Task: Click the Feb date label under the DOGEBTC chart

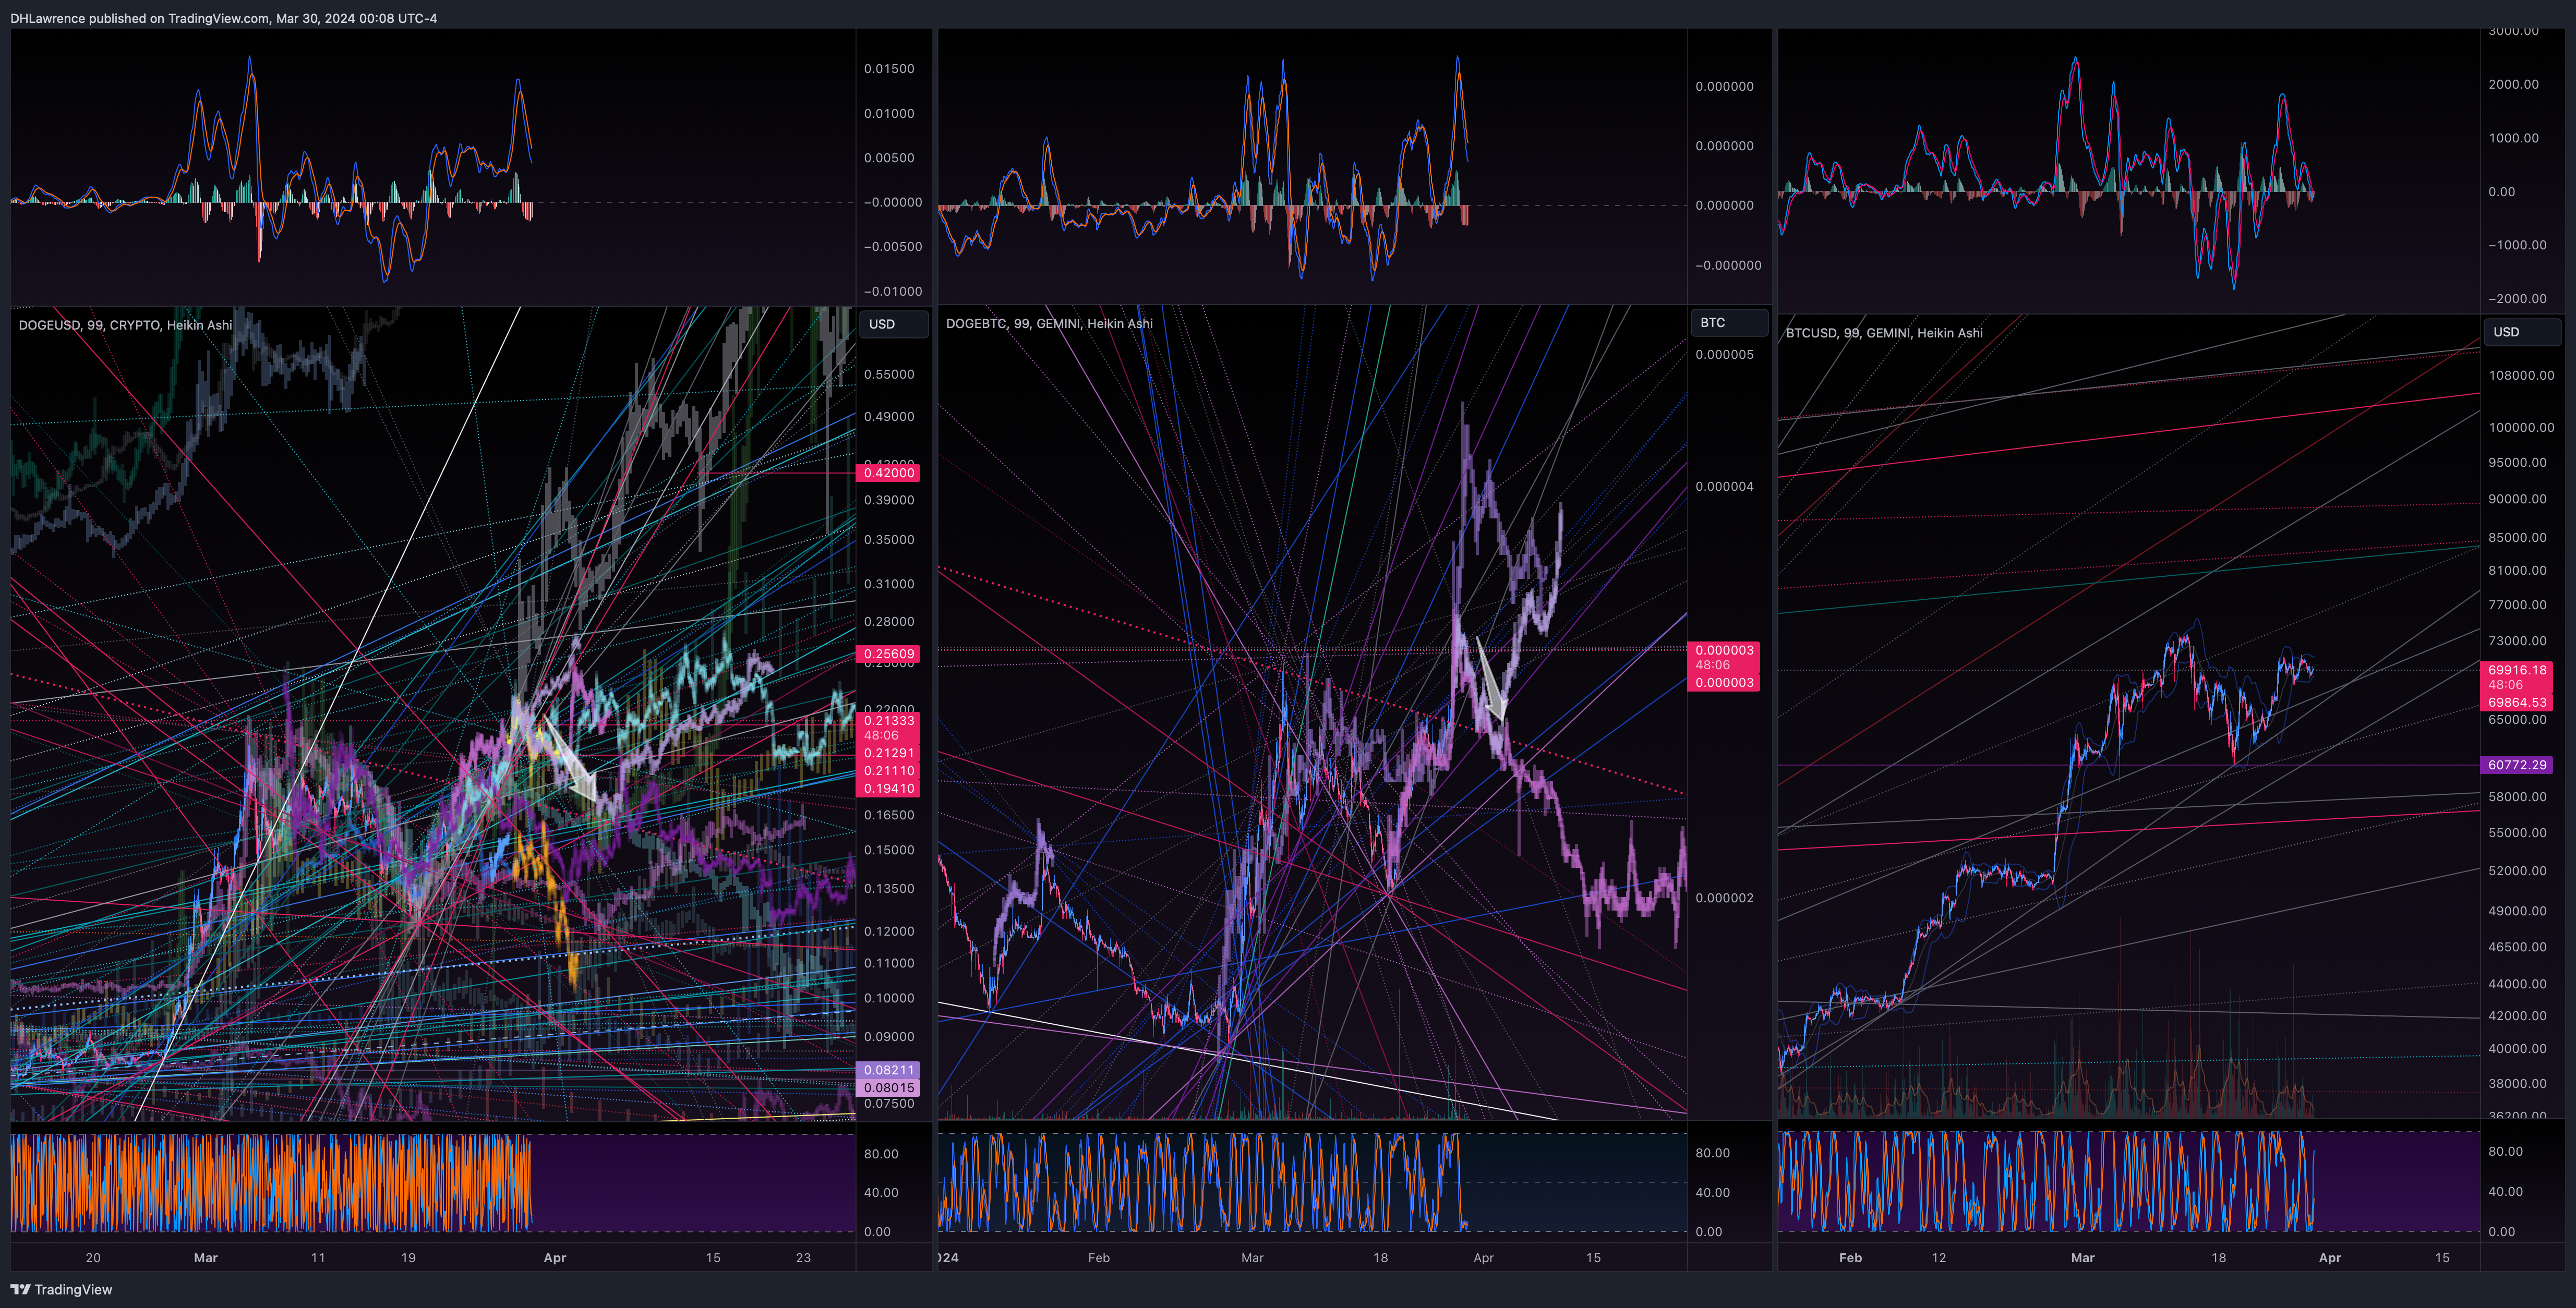Action: pyautogui.click(x=1099, y=1258)
